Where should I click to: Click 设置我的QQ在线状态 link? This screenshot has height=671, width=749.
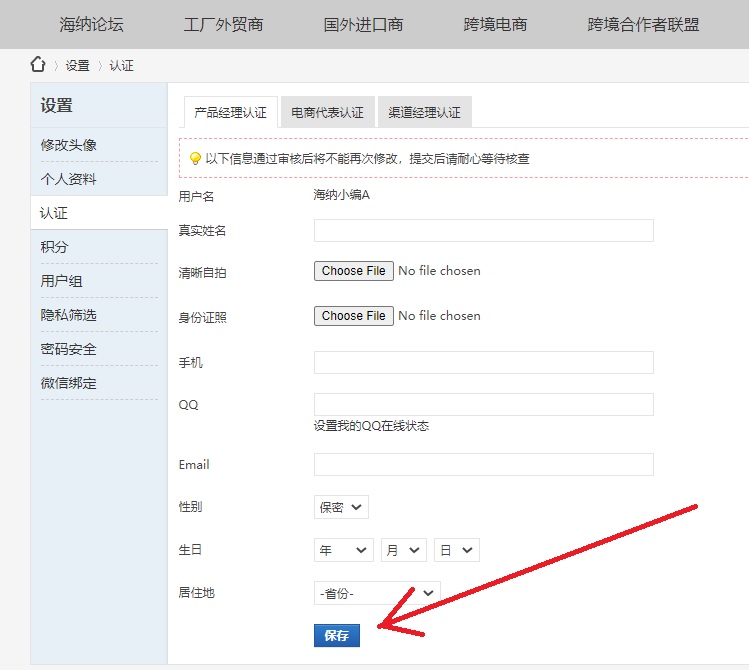point(371,426)
